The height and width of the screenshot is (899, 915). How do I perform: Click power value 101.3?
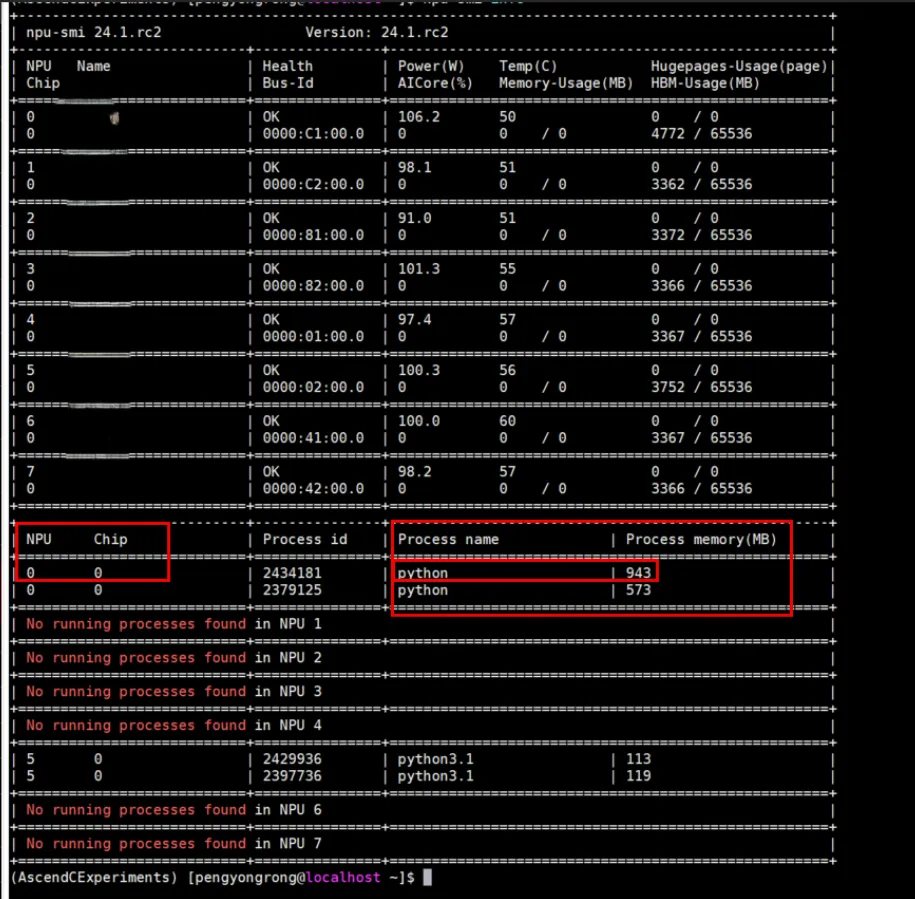(418, 270)
